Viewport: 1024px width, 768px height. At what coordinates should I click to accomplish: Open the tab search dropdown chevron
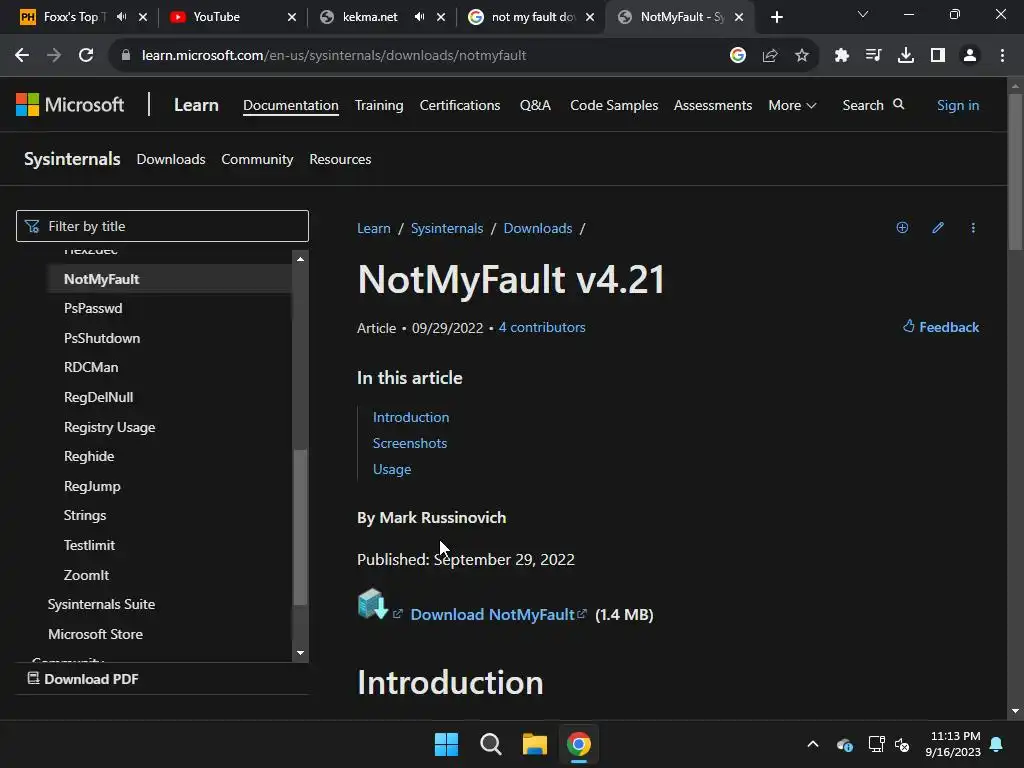(x=863, y=14)
